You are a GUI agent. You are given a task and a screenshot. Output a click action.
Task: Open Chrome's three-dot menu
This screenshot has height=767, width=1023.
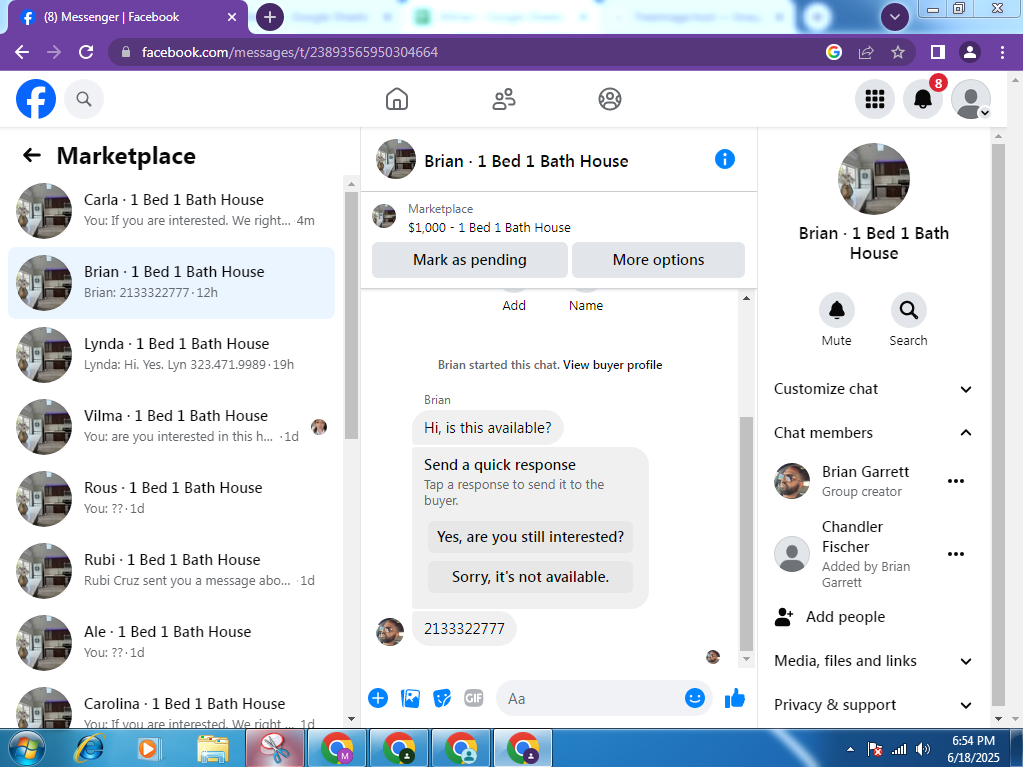coord(1003,52)
